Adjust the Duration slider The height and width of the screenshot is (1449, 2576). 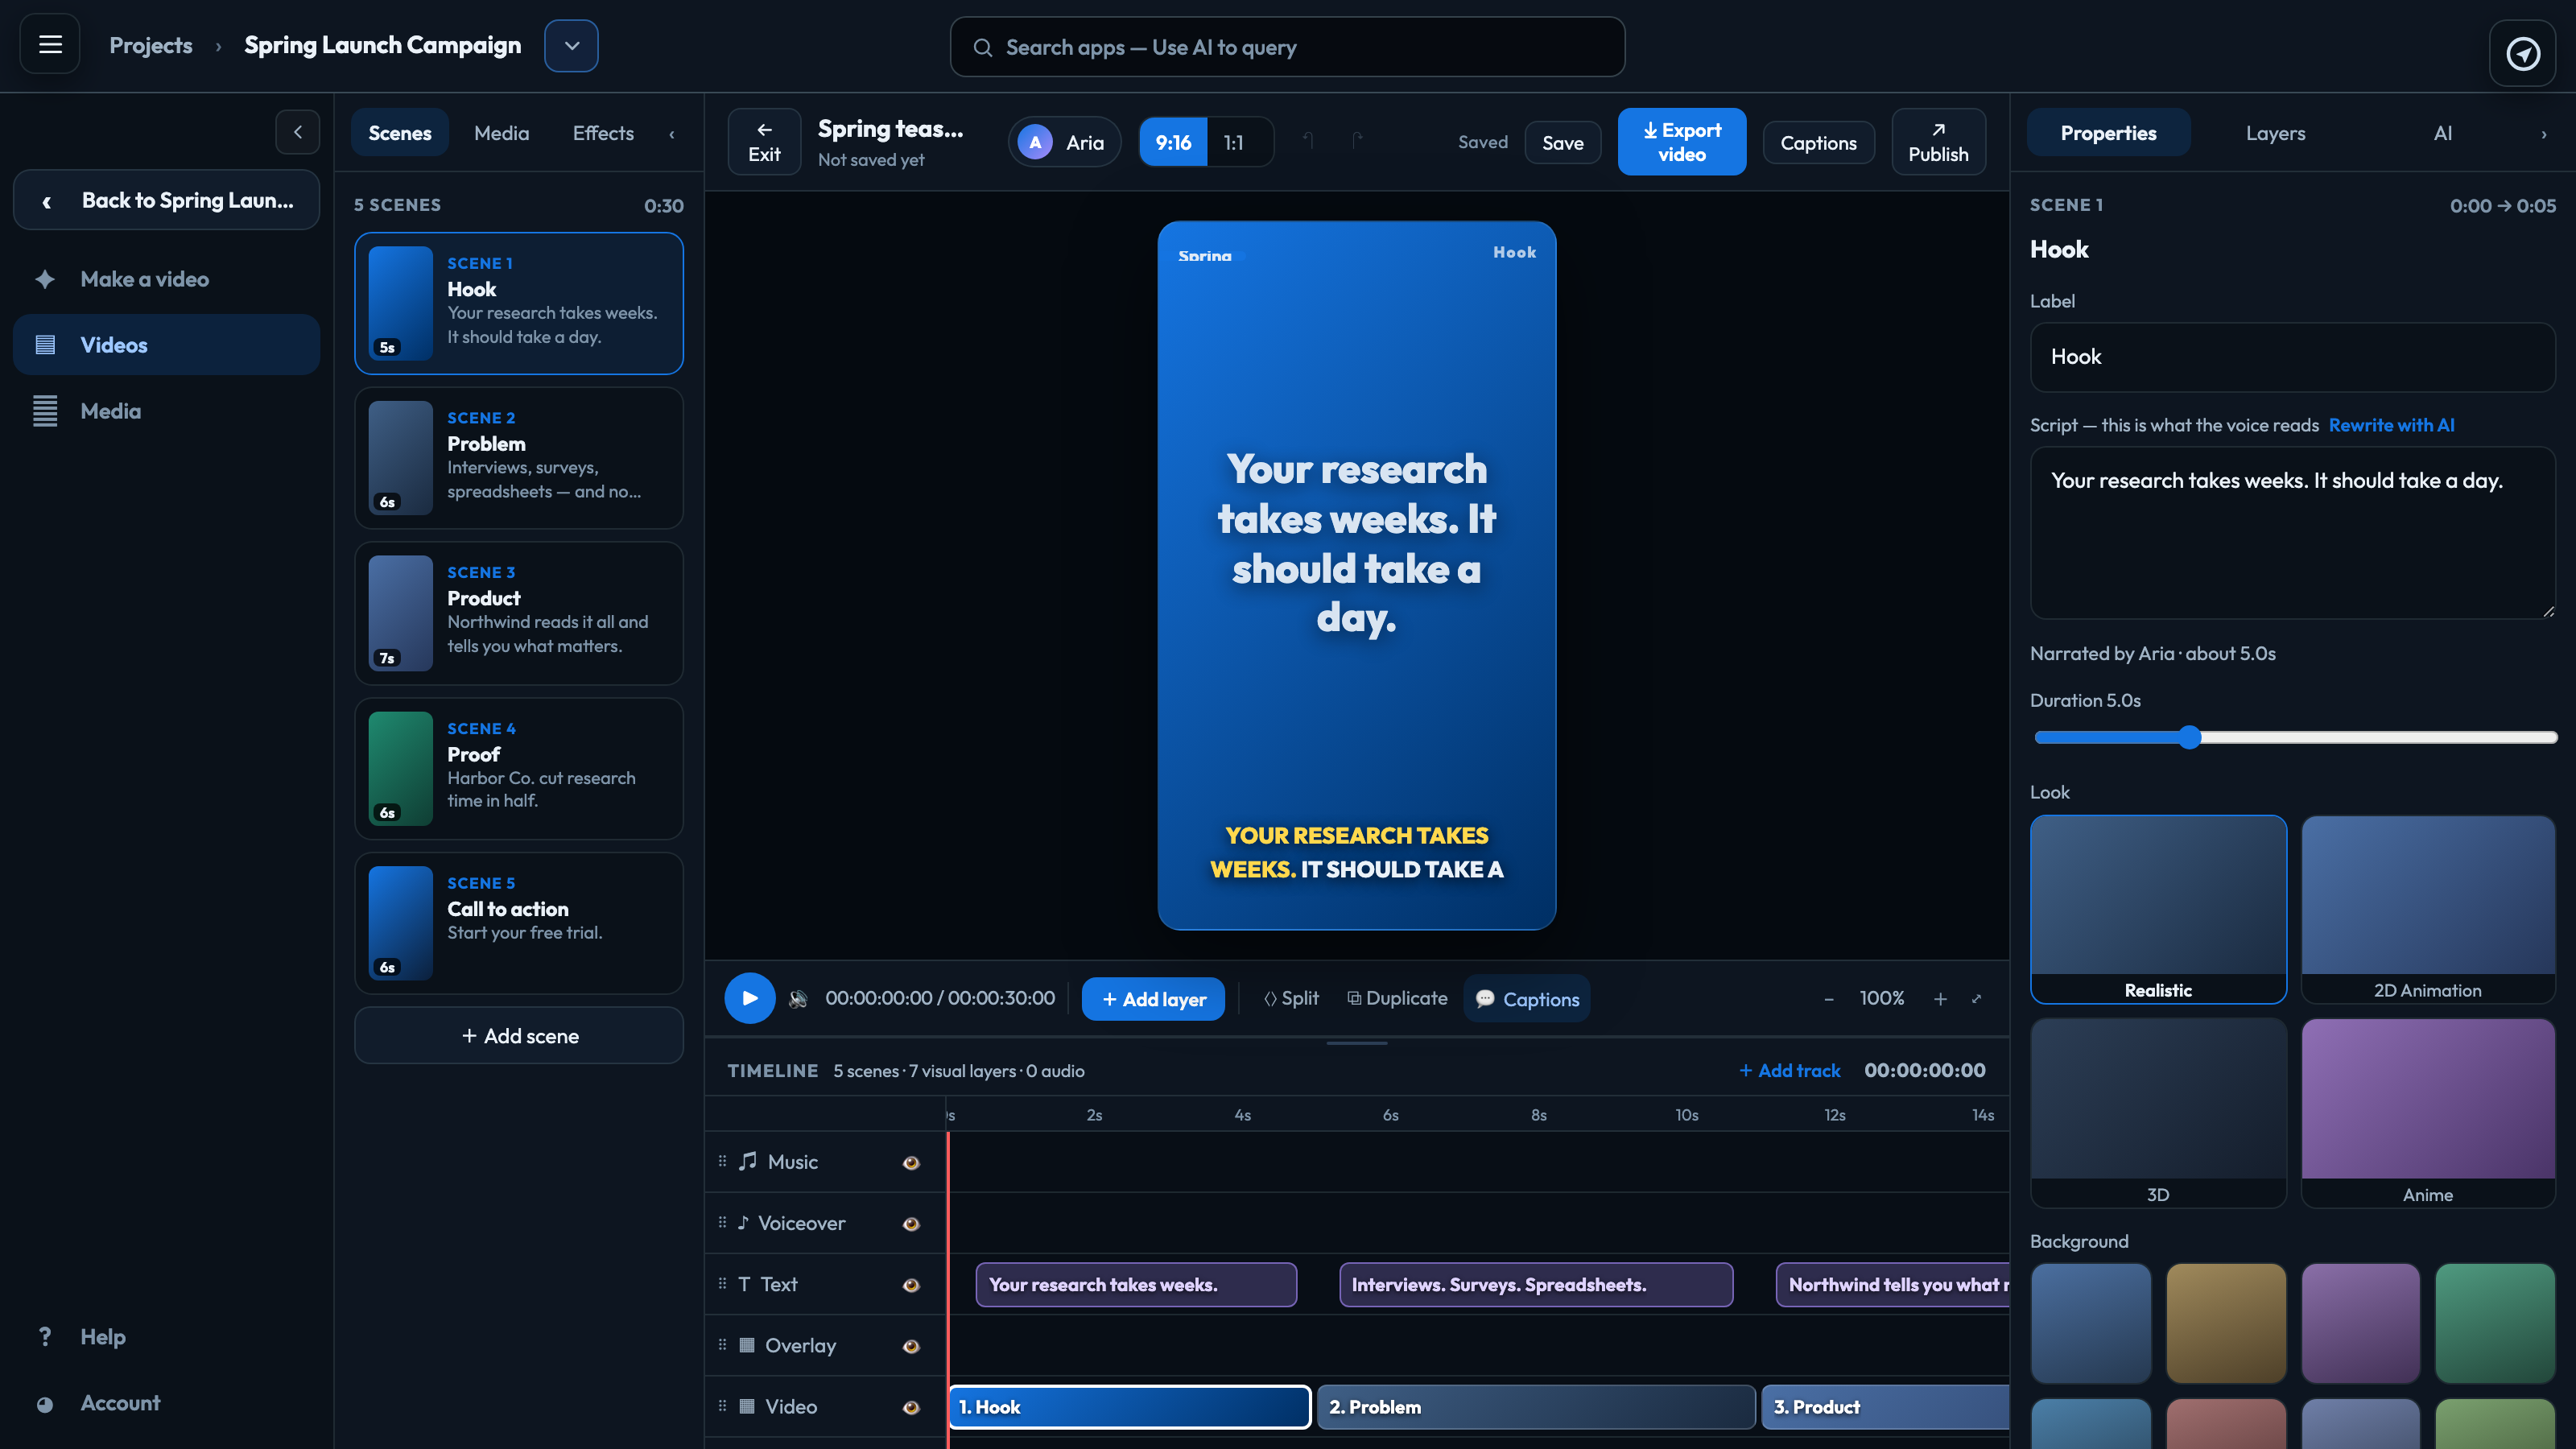(x=2295, y=737)
